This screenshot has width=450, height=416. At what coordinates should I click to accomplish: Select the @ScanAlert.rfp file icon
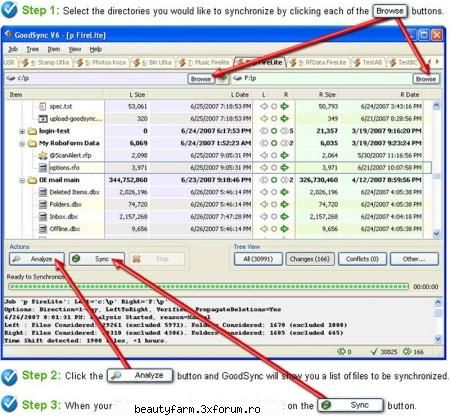tap(43, 155)
